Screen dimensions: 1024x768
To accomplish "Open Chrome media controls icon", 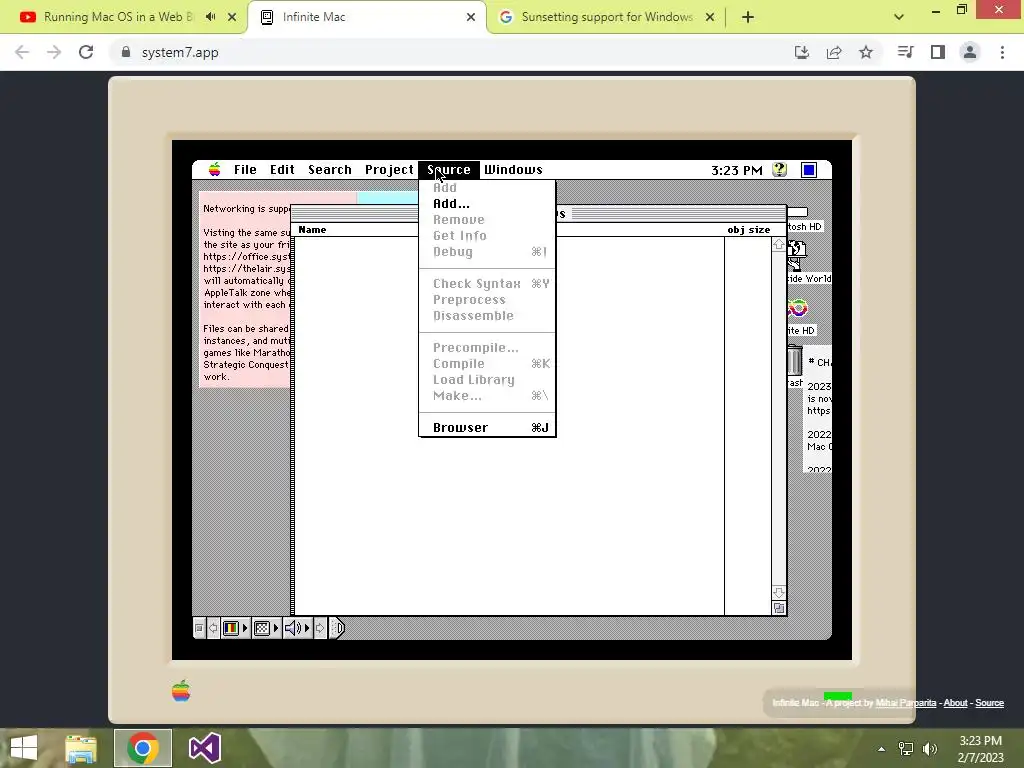I will coord(905,52).
